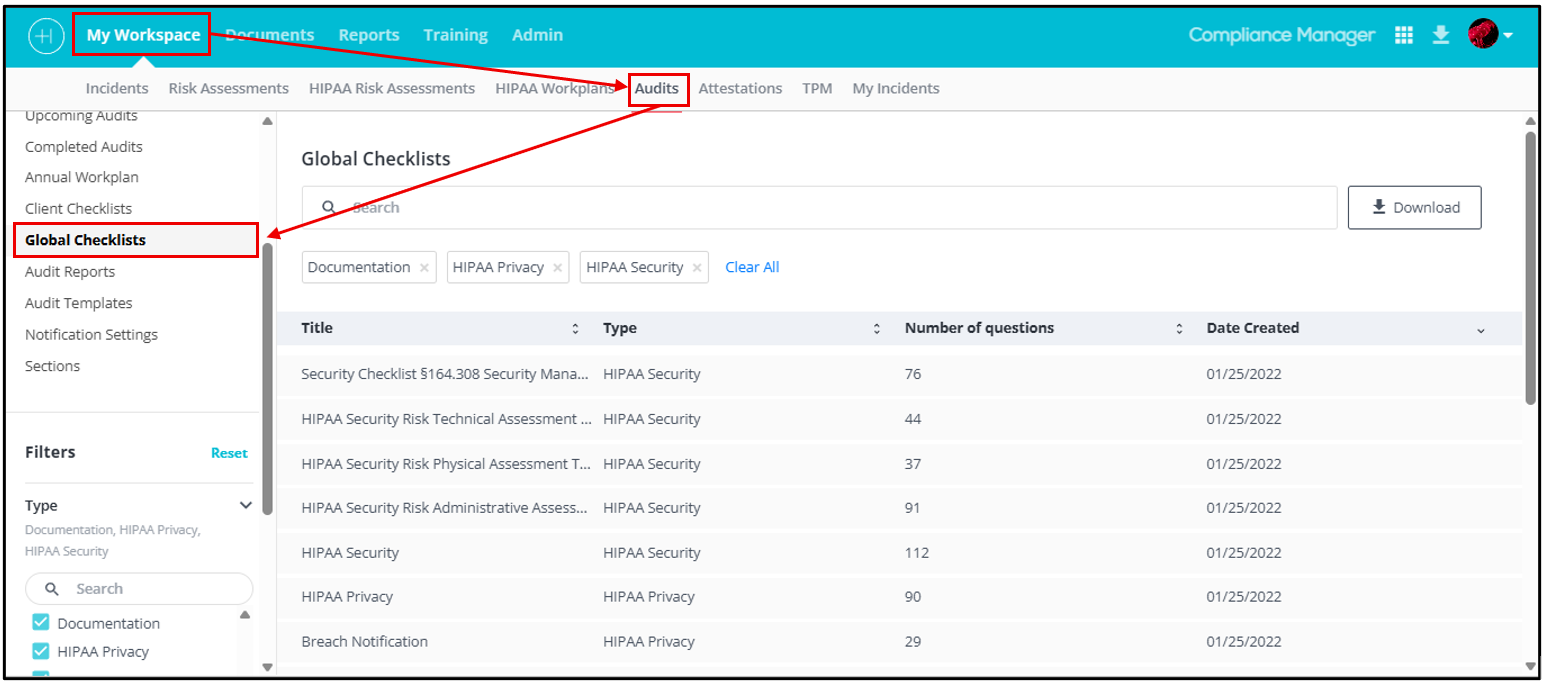Viewport: 1545px width, 683px height.
Task: Click inside the Global Checklists search field
Action: (700, 207)
